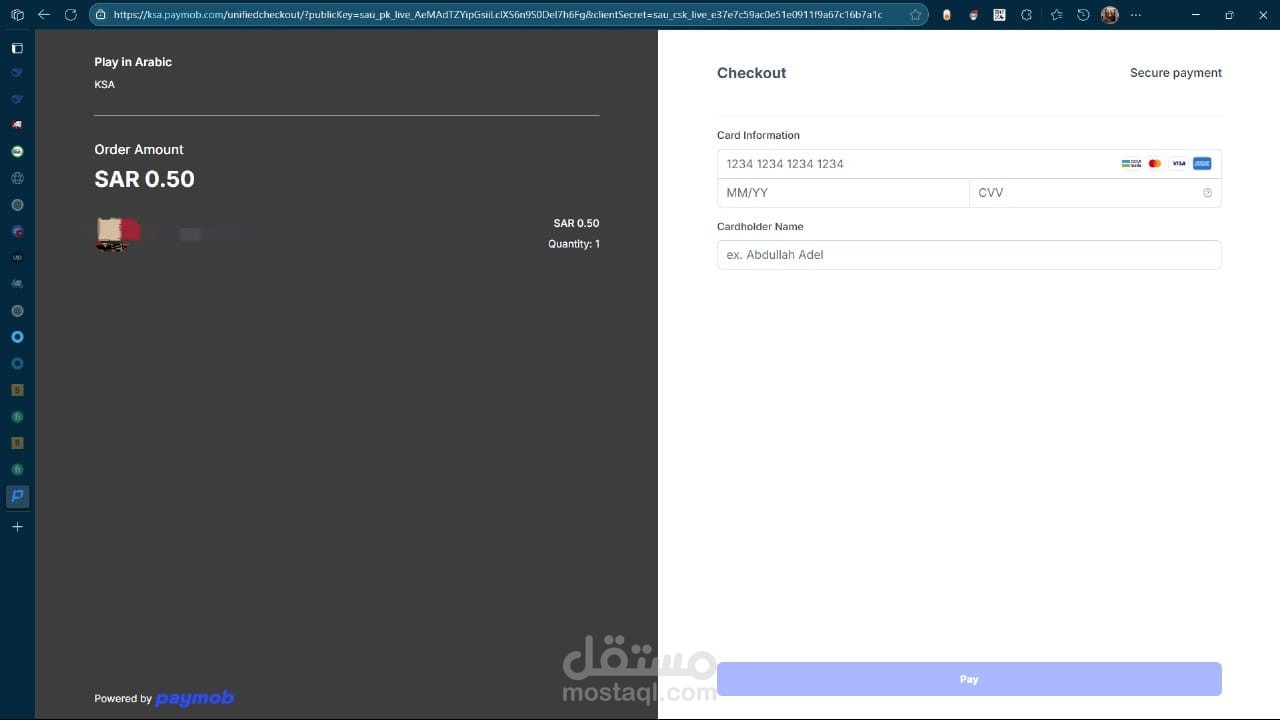Open the workspaces icon in browser
Viewport: 1280px width, 720px height.
tap(17, 15)
